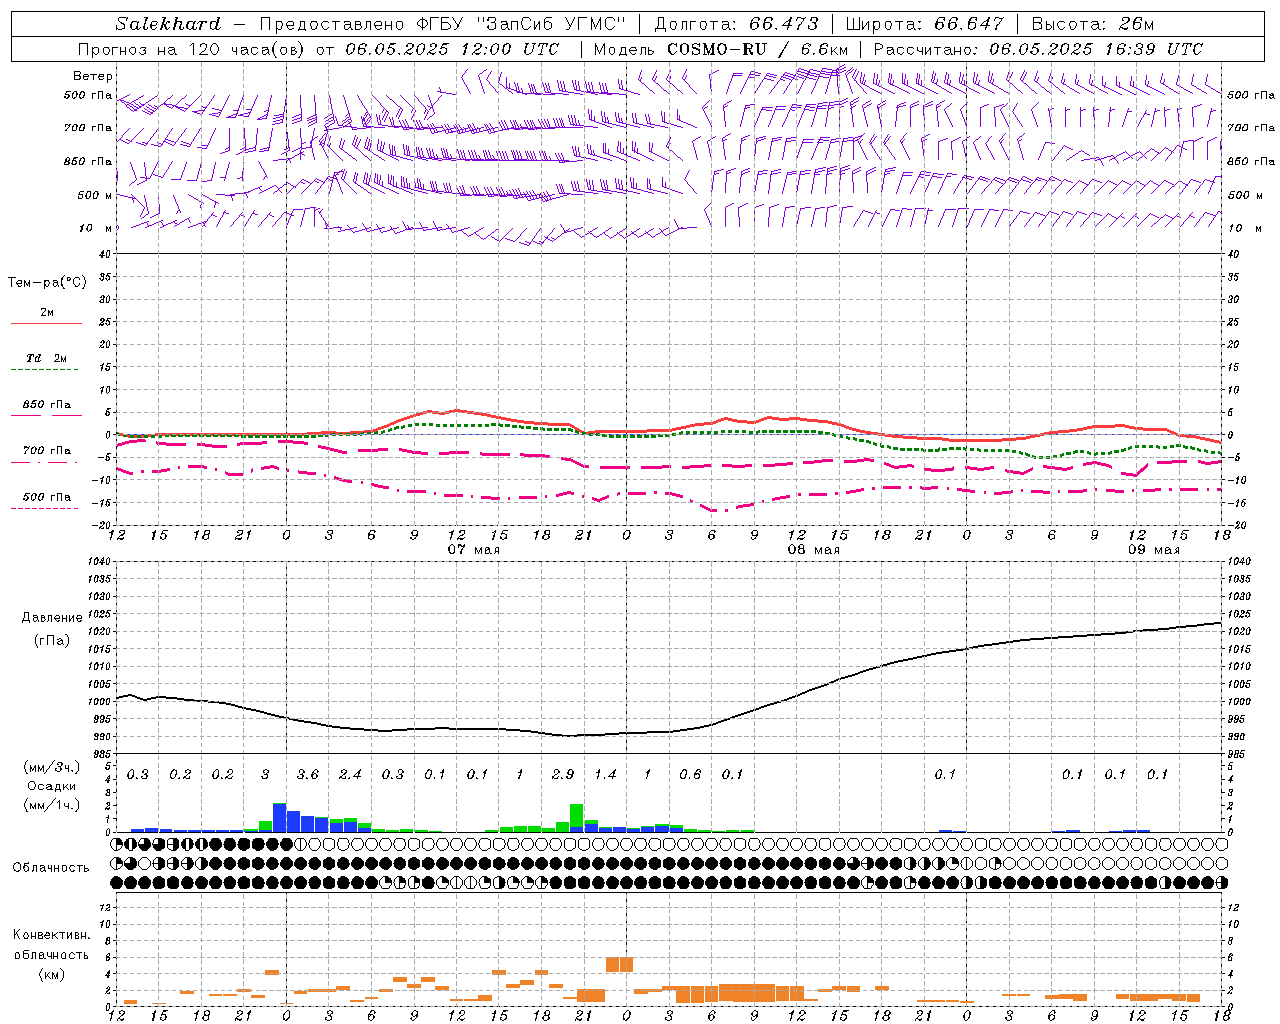
Task: Click "Прогноз на 120 часа(ов)" text
Action: coord(191,49)
